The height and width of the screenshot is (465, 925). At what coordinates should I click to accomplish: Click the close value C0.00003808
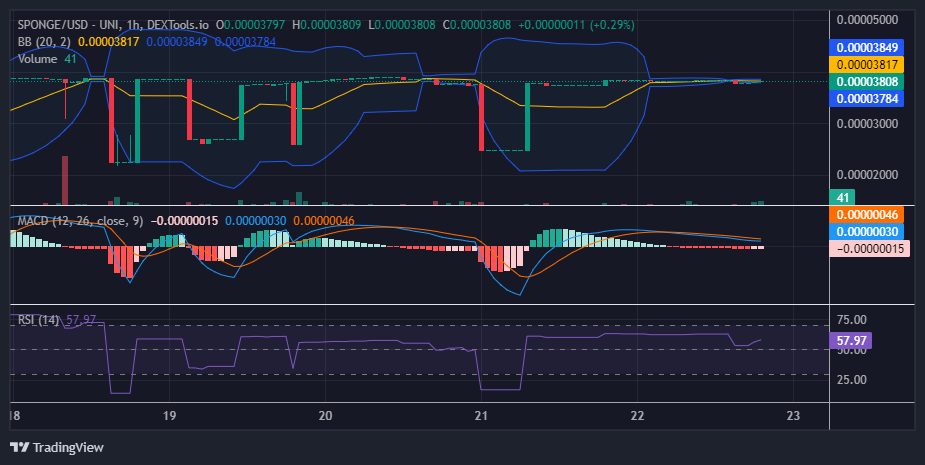477,25
